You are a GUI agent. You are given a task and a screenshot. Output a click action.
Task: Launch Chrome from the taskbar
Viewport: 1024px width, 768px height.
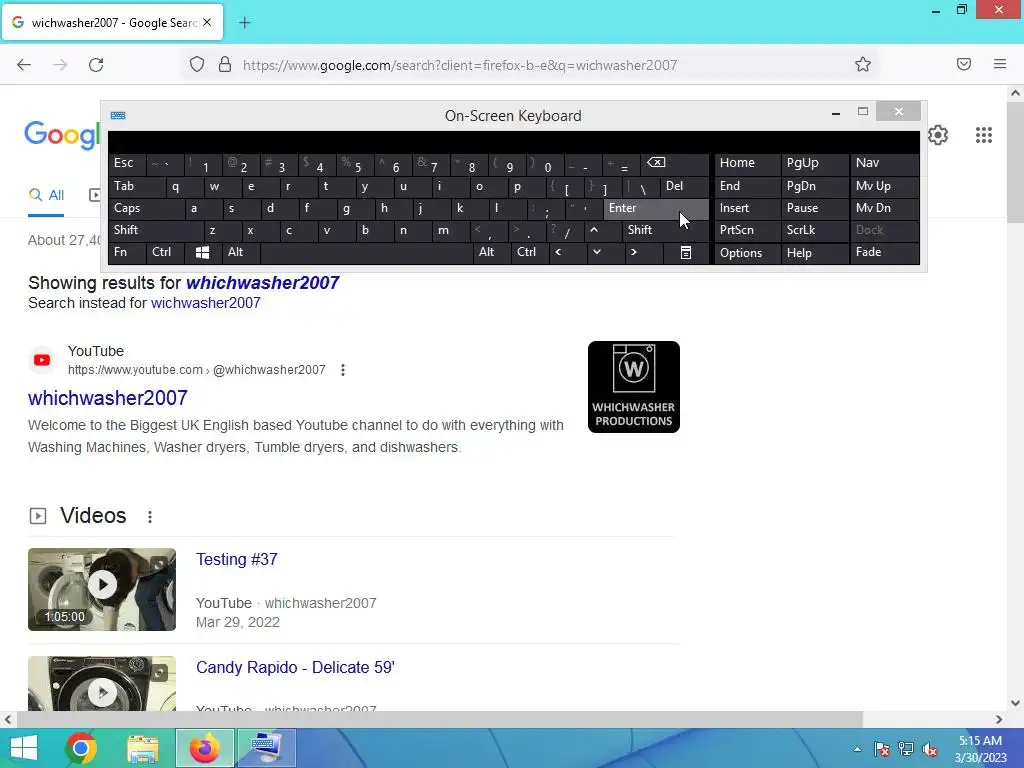click(81, 748)
